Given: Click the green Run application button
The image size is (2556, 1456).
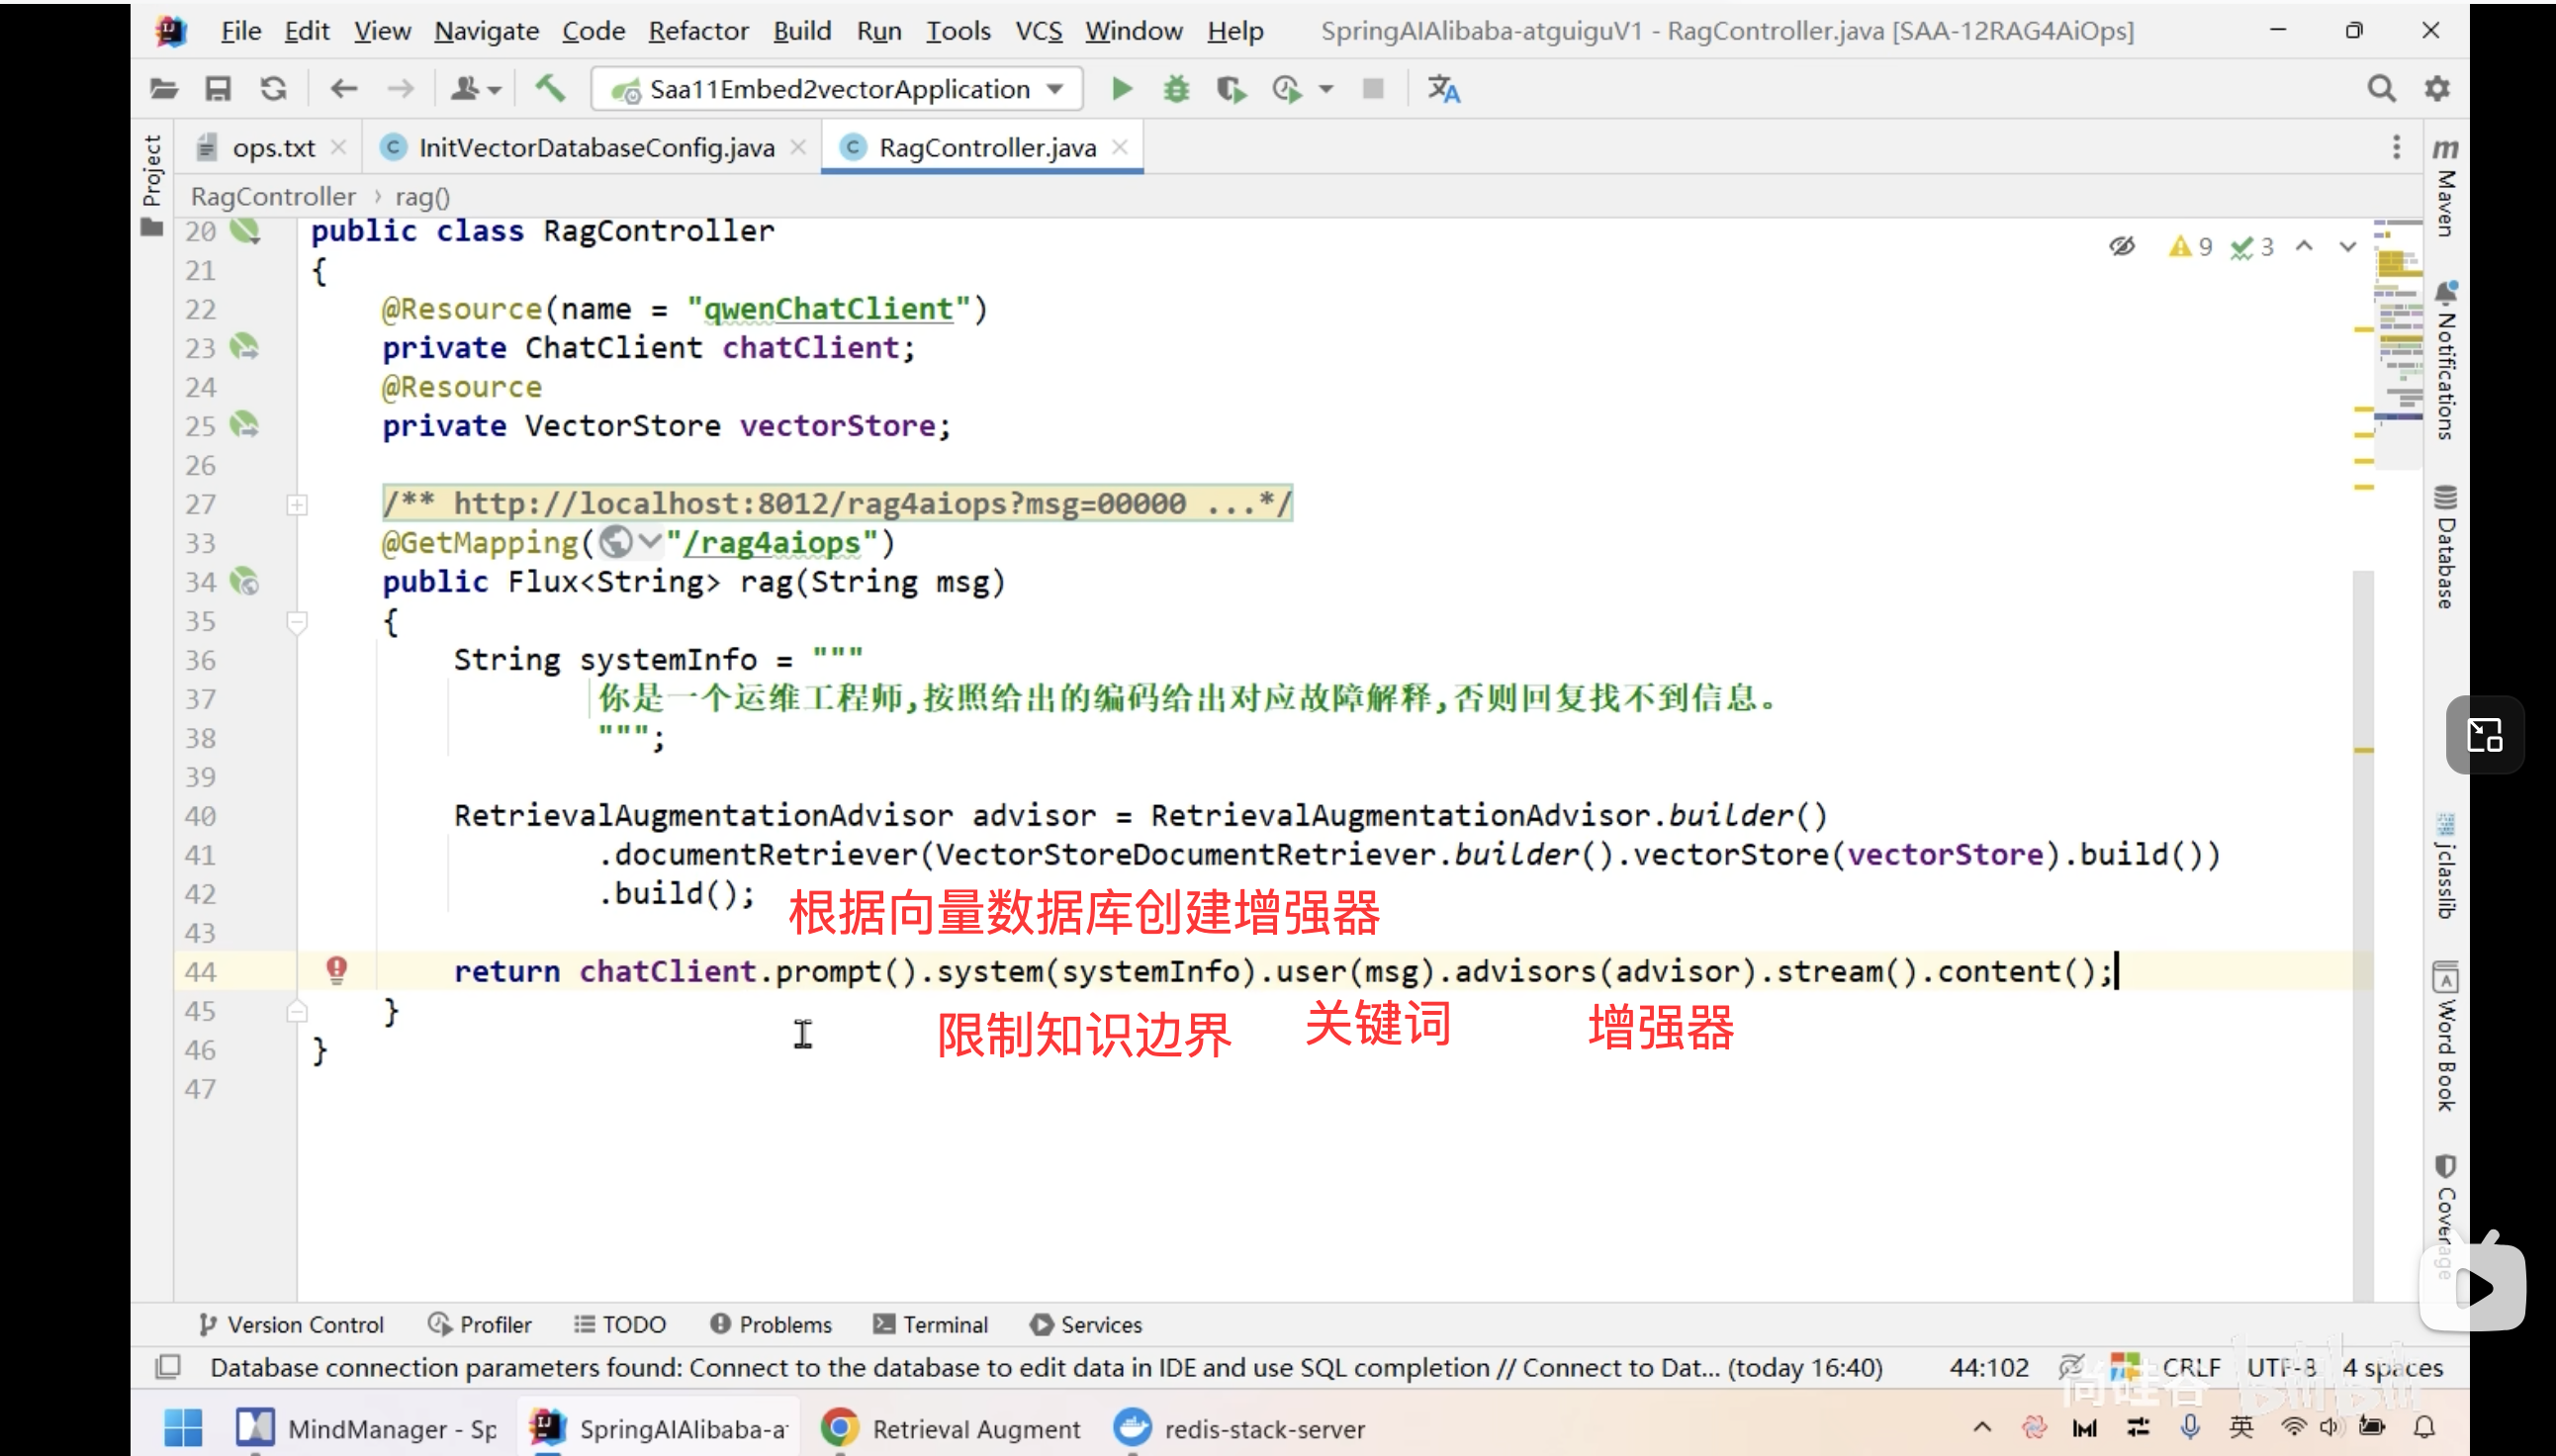Looking at the screenshot, I should click(1121, 89).
